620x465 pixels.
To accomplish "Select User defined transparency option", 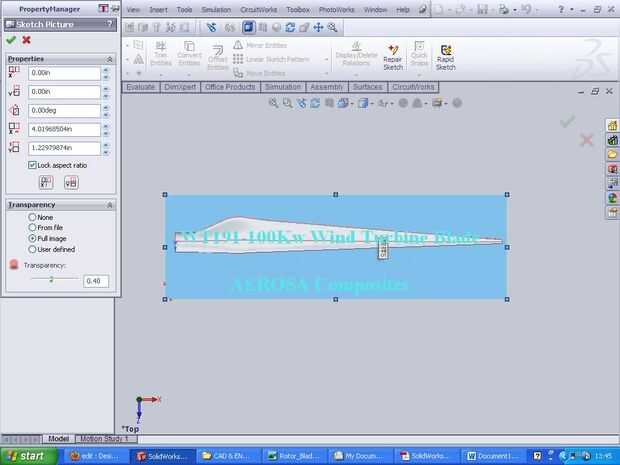I will coord(32,250).
